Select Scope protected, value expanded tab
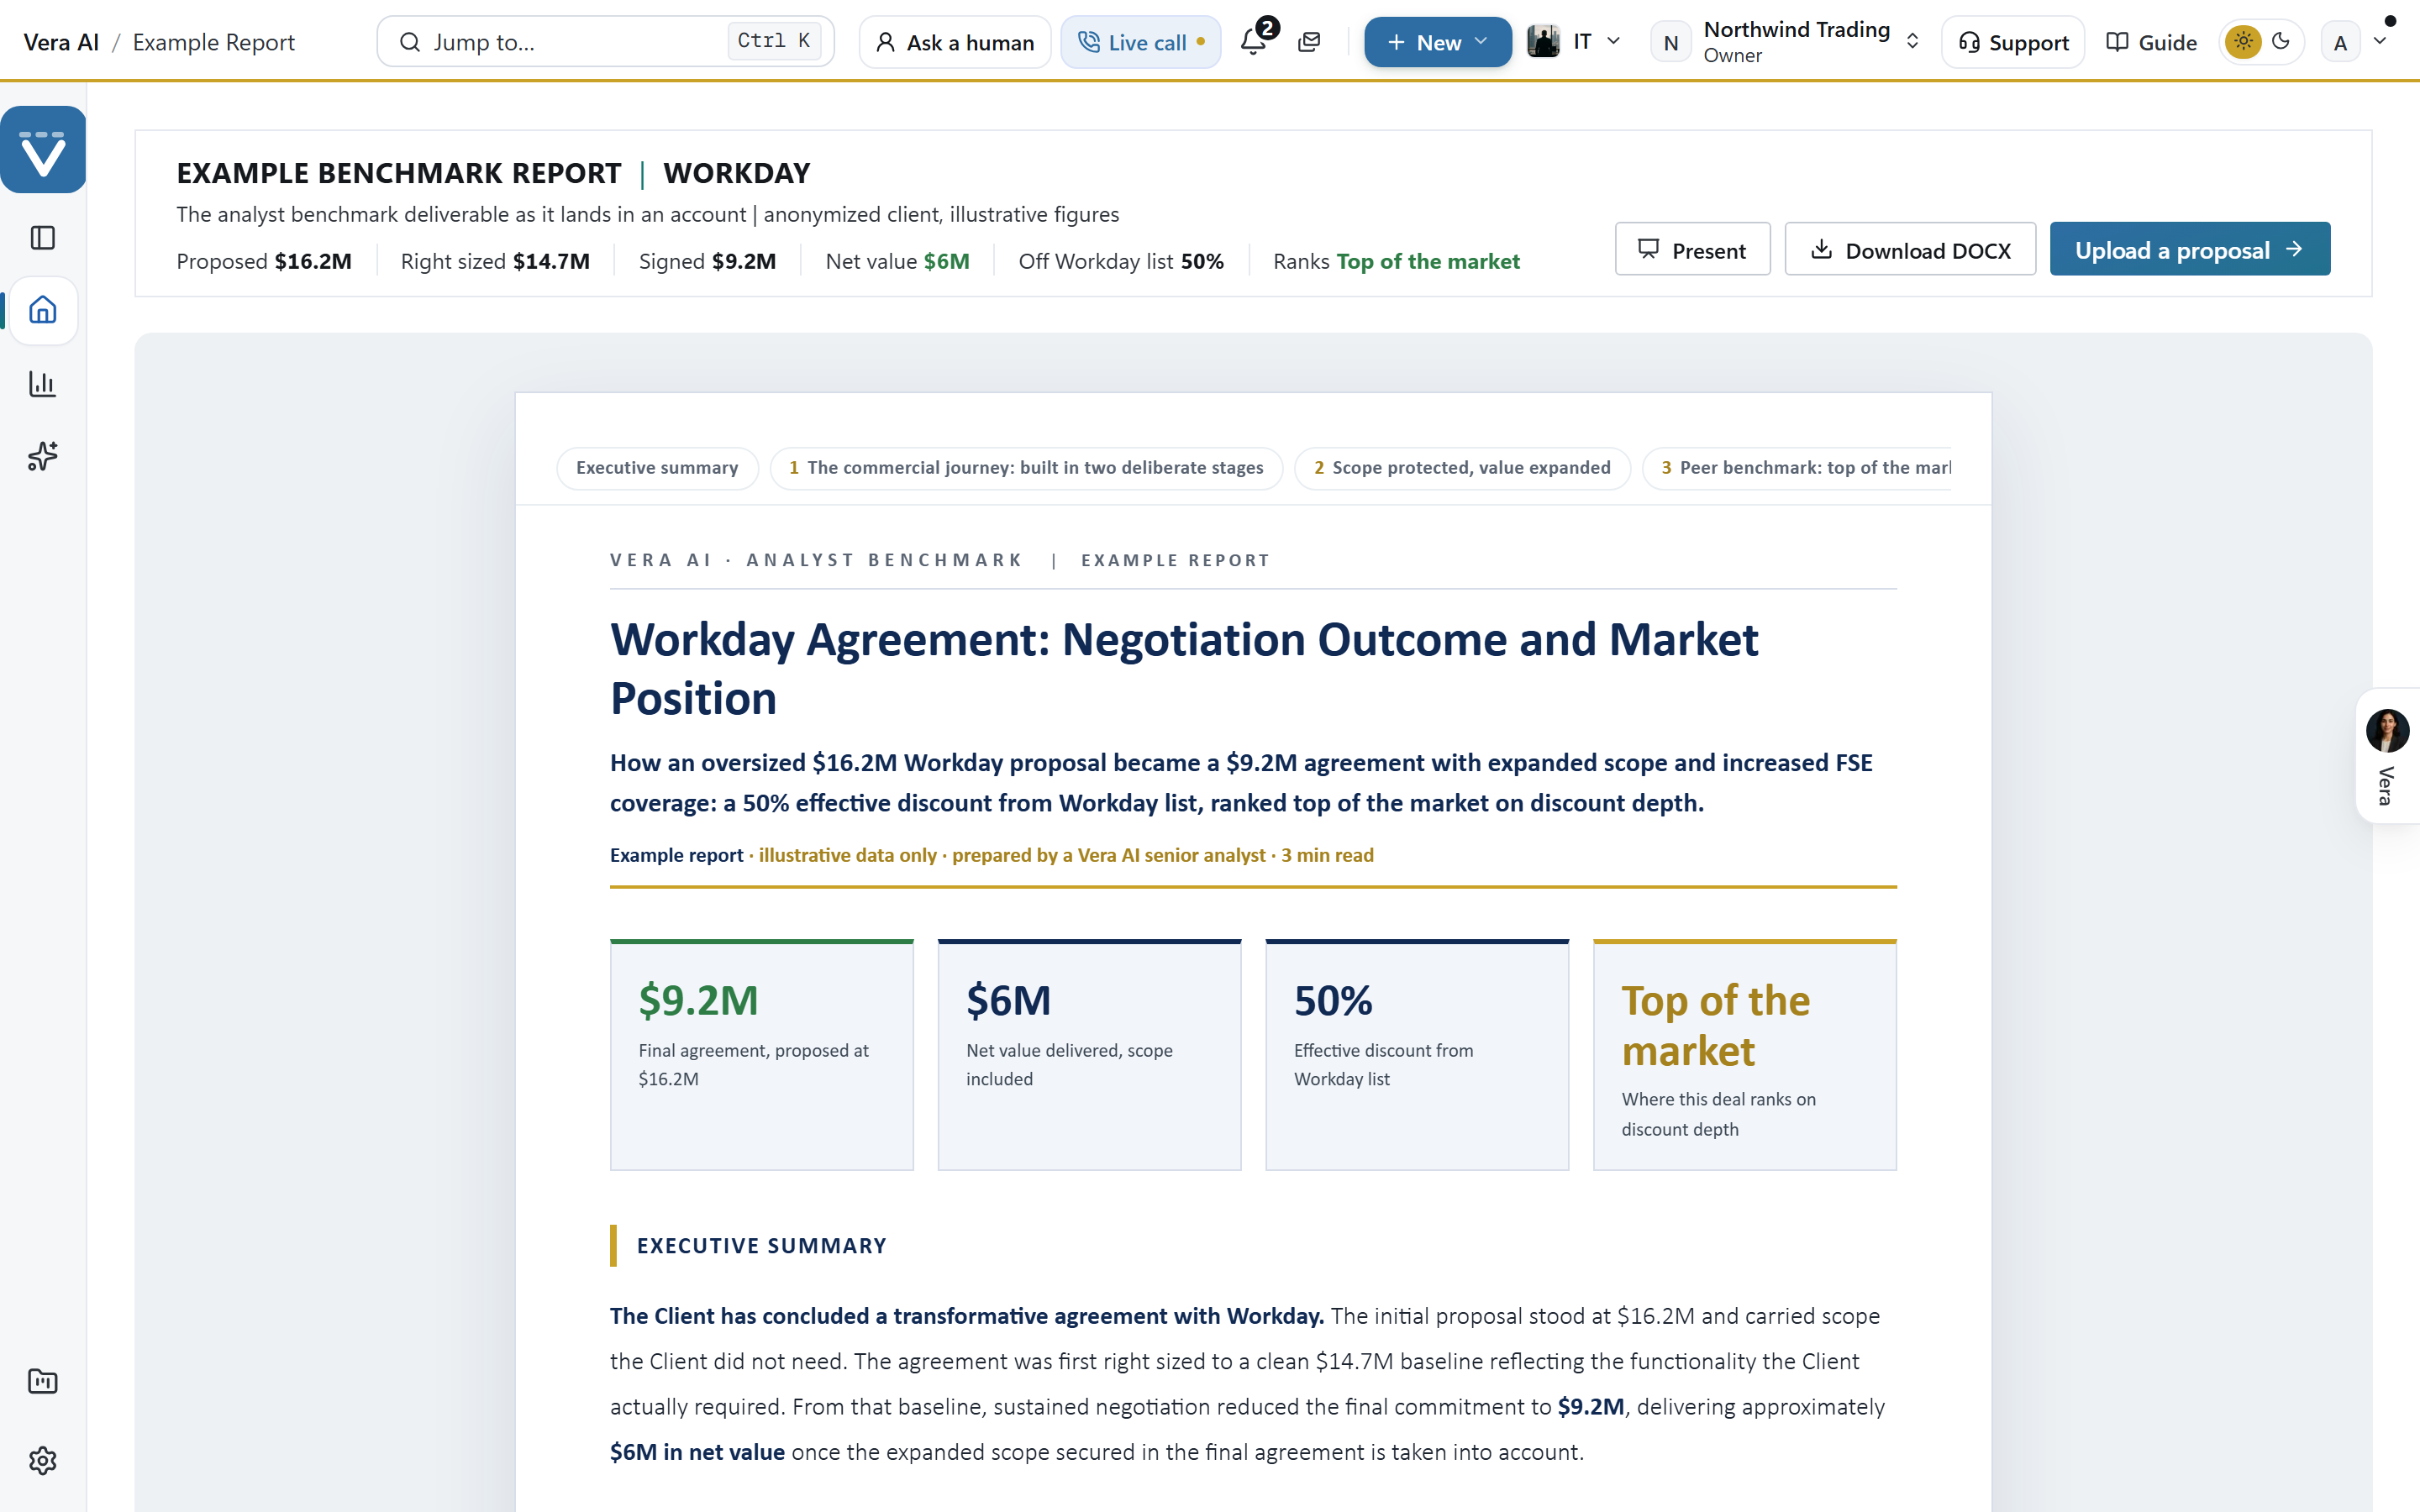 tap(1462, 468)
